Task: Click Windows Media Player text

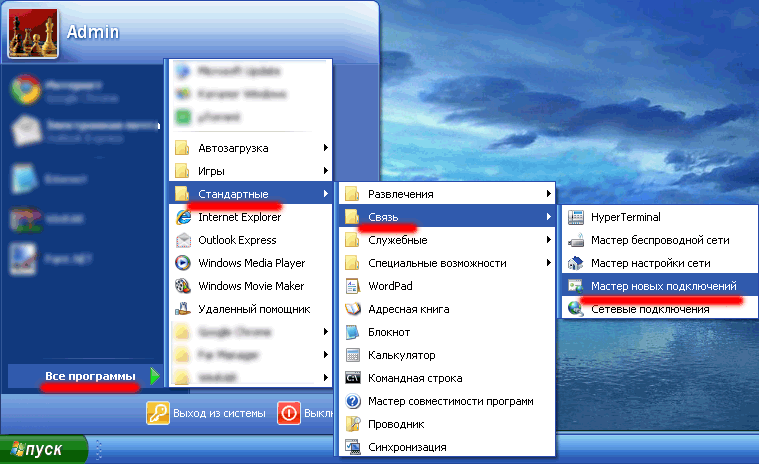Action: (x=252, y=263)
